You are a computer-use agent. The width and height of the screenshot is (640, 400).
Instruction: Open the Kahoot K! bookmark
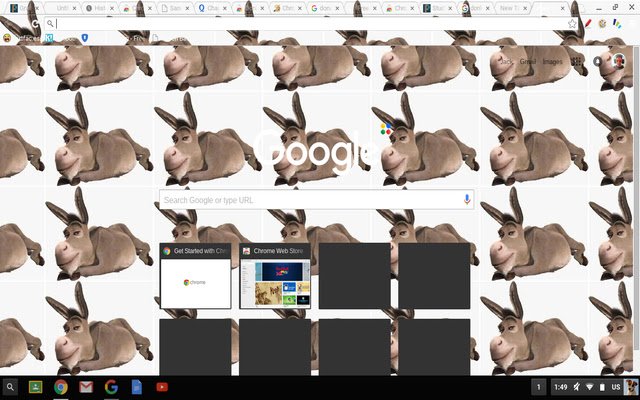coord(49,38)
